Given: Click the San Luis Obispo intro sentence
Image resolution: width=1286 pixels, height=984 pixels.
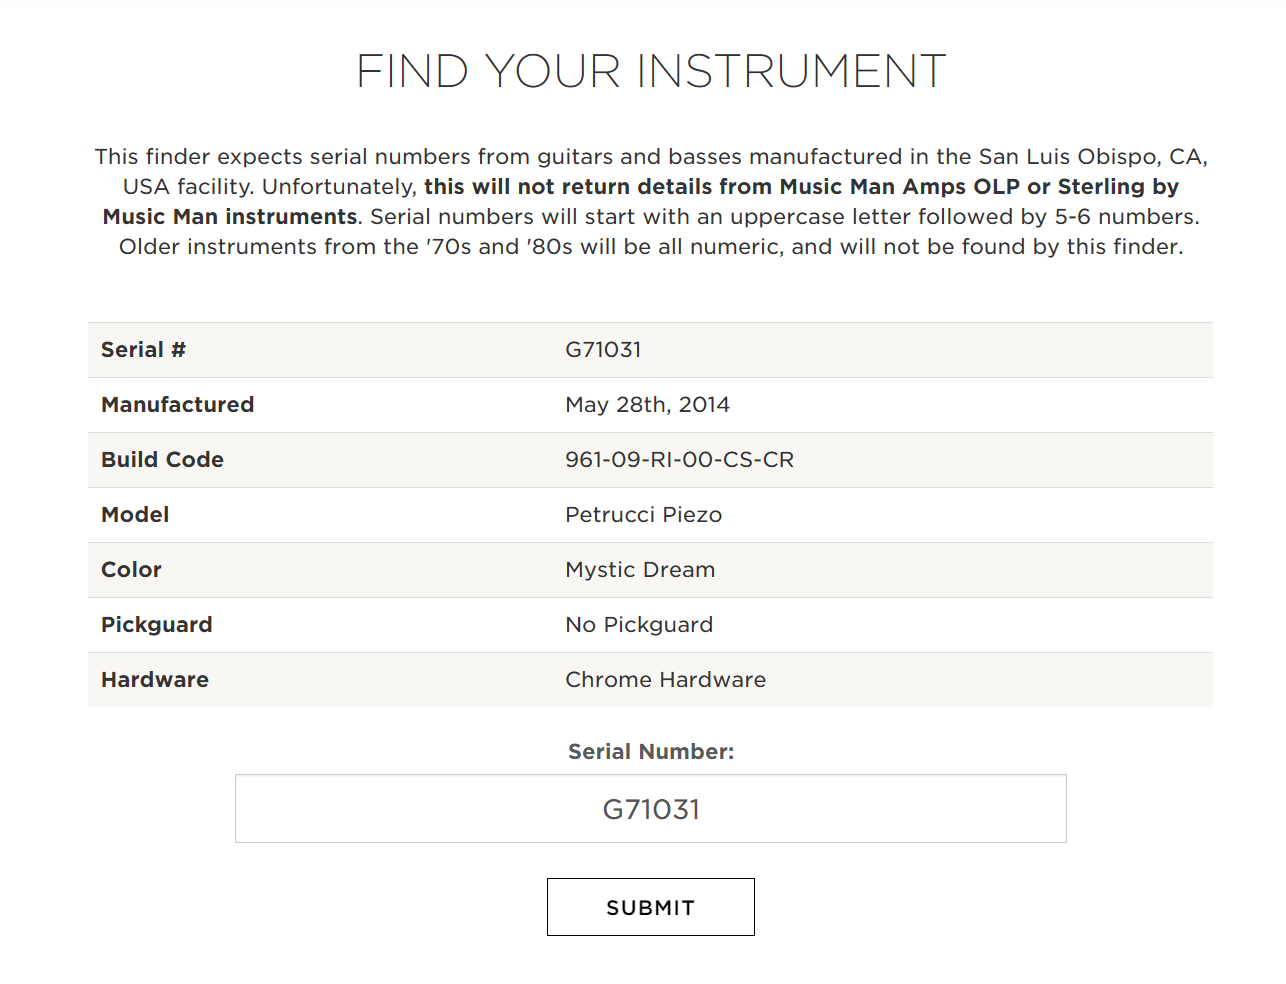Looking at the screenshot, I should pyautogui.click(x=650, y=157).
